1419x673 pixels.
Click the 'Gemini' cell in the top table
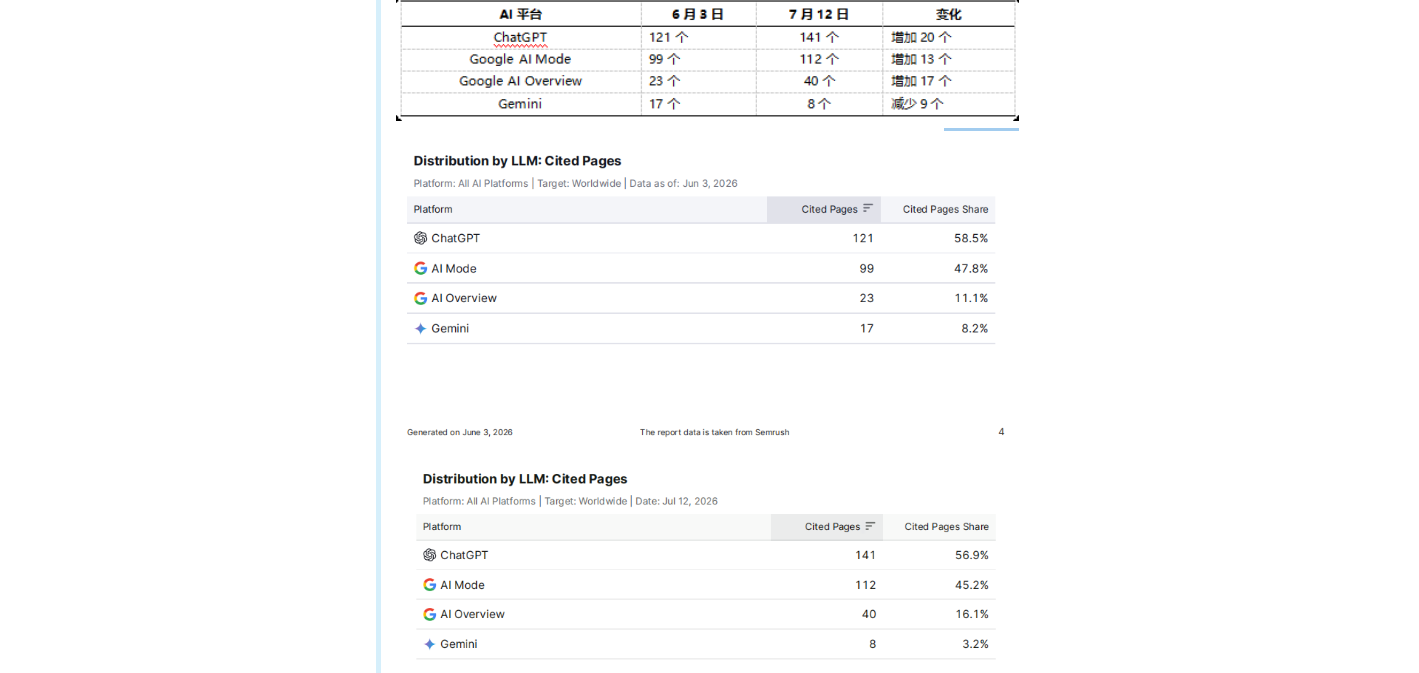[x=521, y=104]
